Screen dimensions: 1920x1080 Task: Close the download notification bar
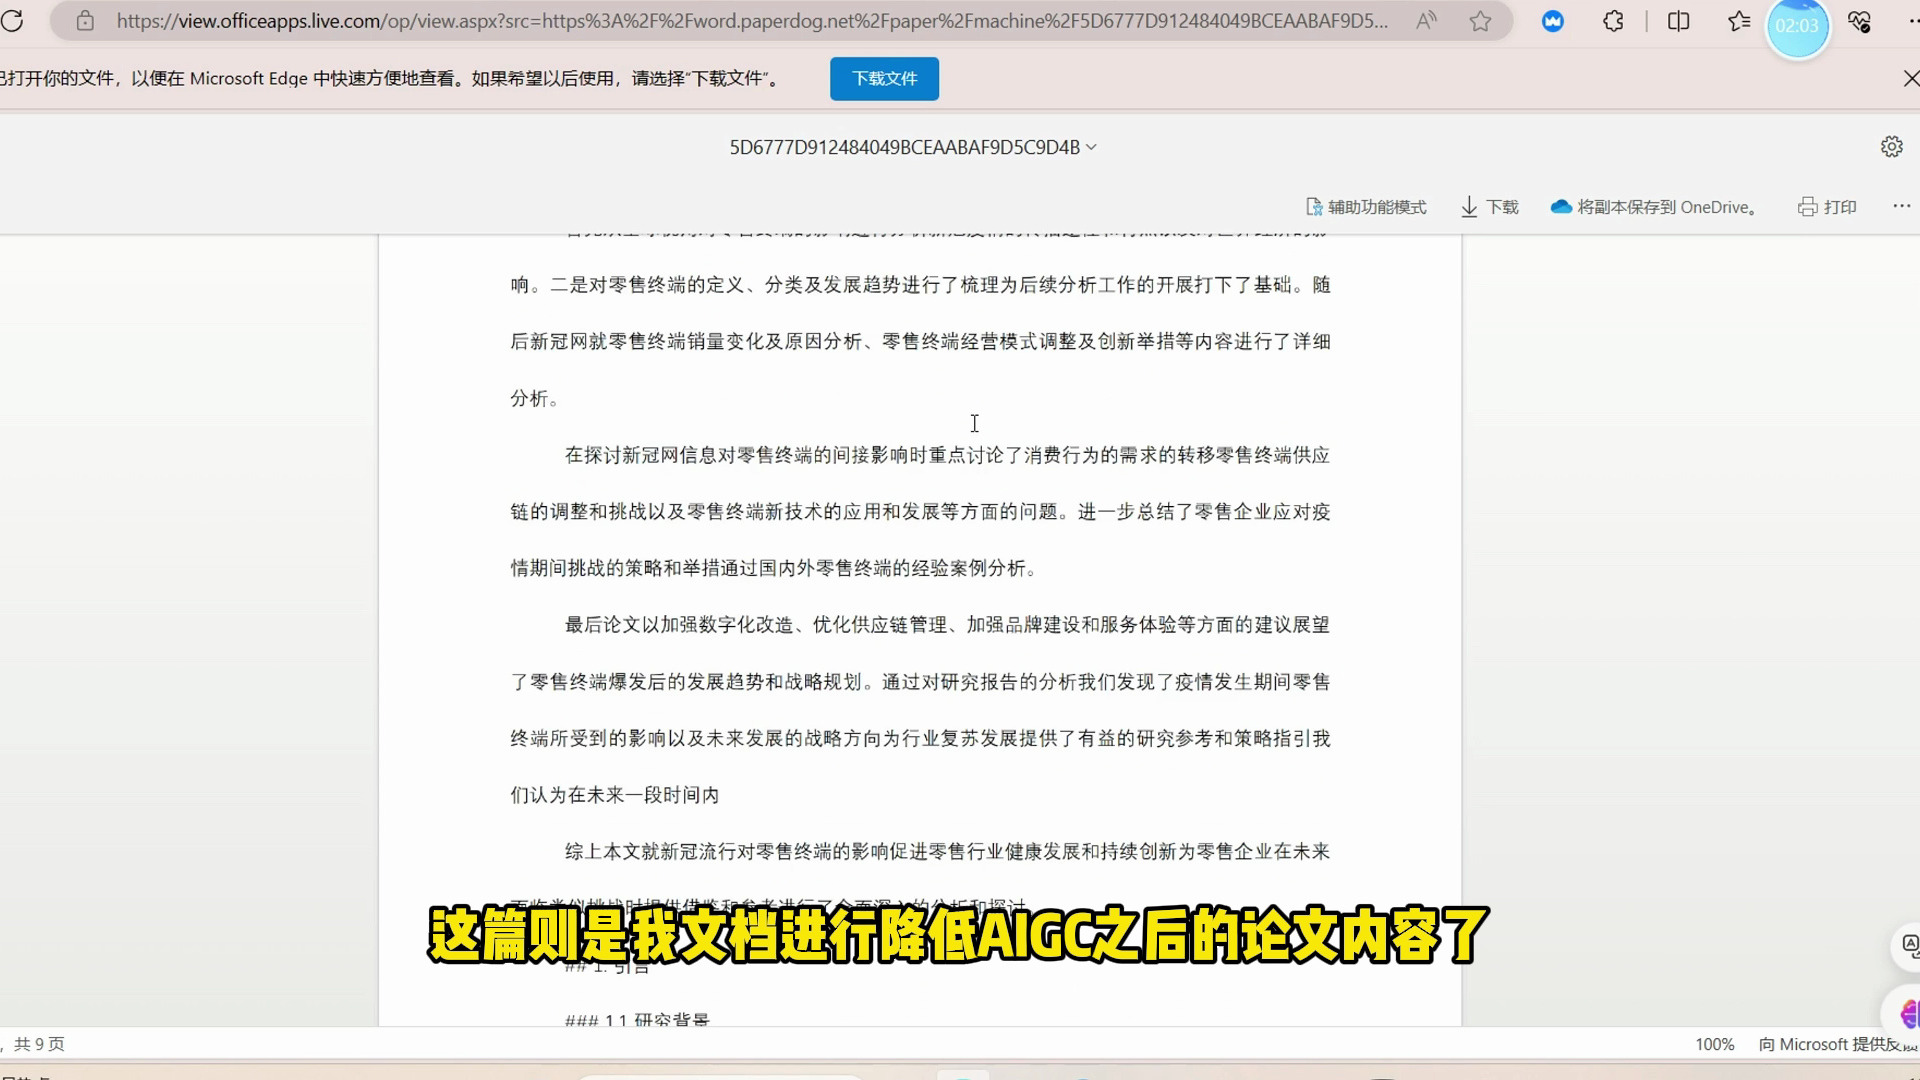[1910, 78]
